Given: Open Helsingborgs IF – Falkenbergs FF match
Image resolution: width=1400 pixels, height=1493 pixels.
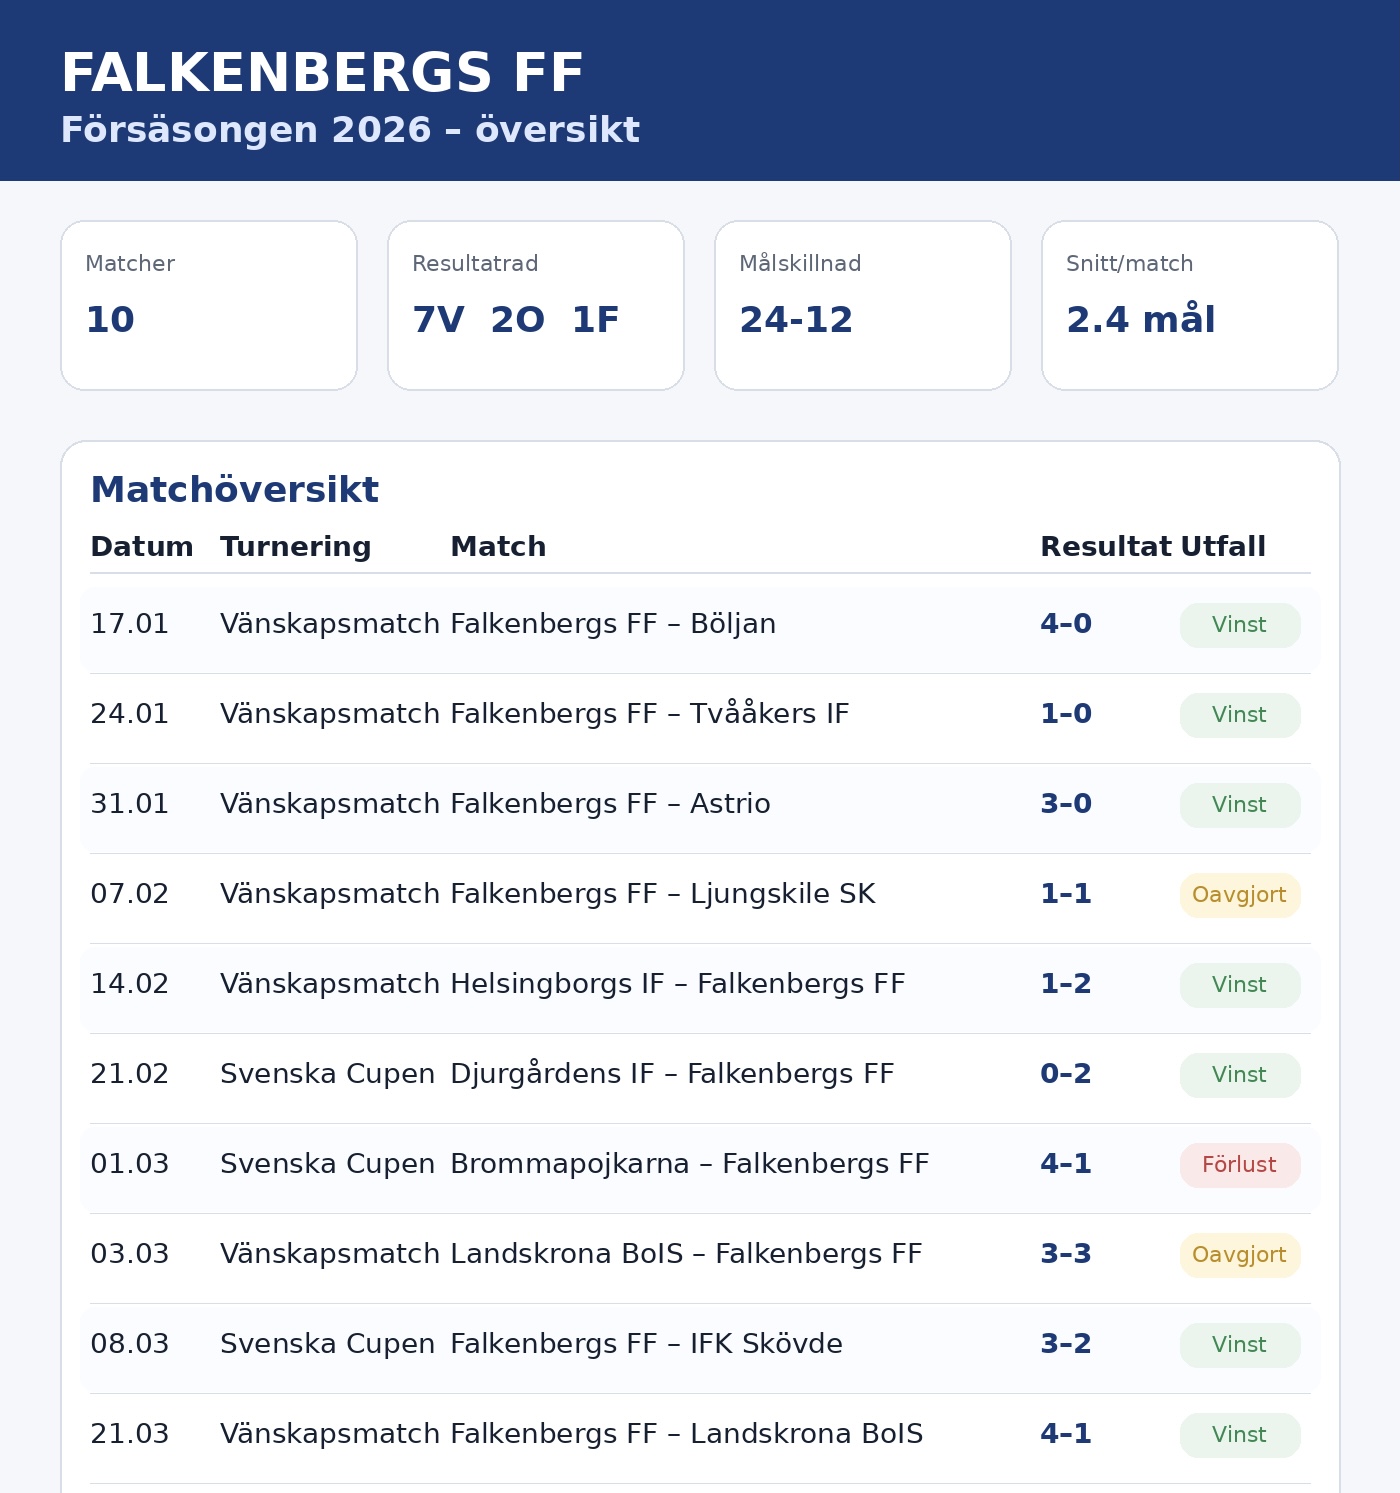Looking at the screenshot, I should [677, 984].
